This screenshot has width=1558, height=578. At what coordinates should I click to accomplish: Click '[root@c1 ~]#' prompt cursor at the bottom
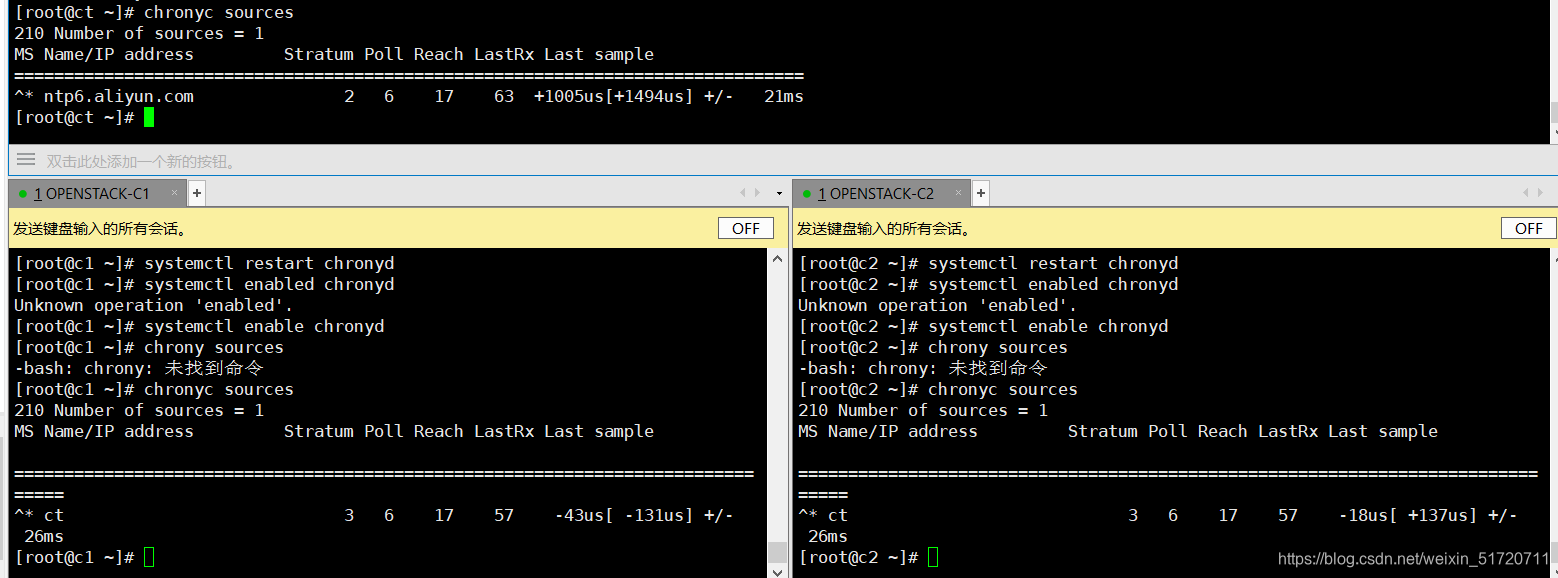(x=149, y=557)
